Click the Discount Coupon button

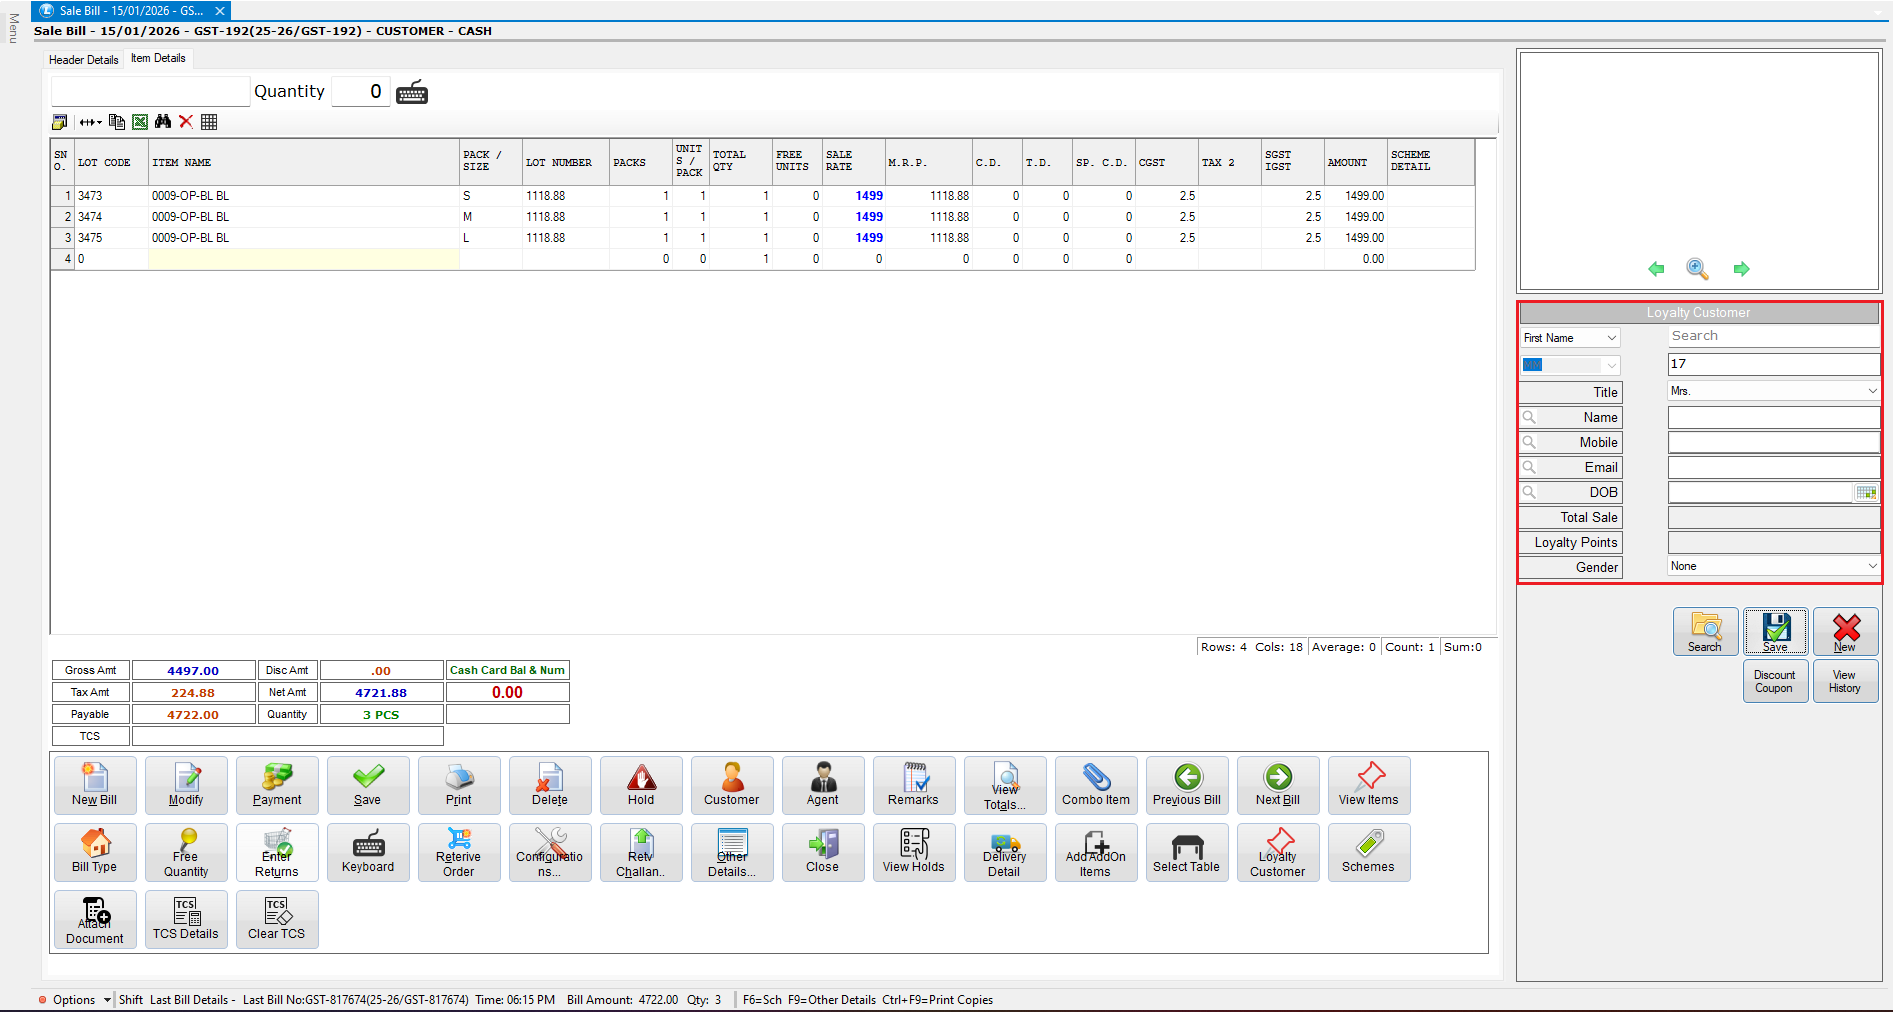[x=1774, y=681]
